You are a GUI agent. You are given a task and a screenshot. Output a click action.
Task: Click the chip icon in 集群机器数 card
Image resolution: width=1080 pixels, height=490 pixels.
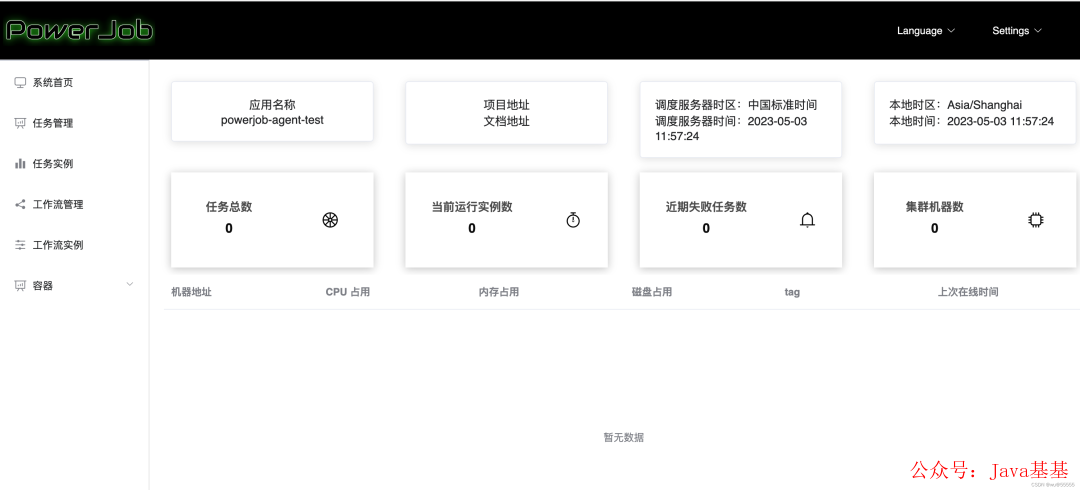click(1035, 220)
